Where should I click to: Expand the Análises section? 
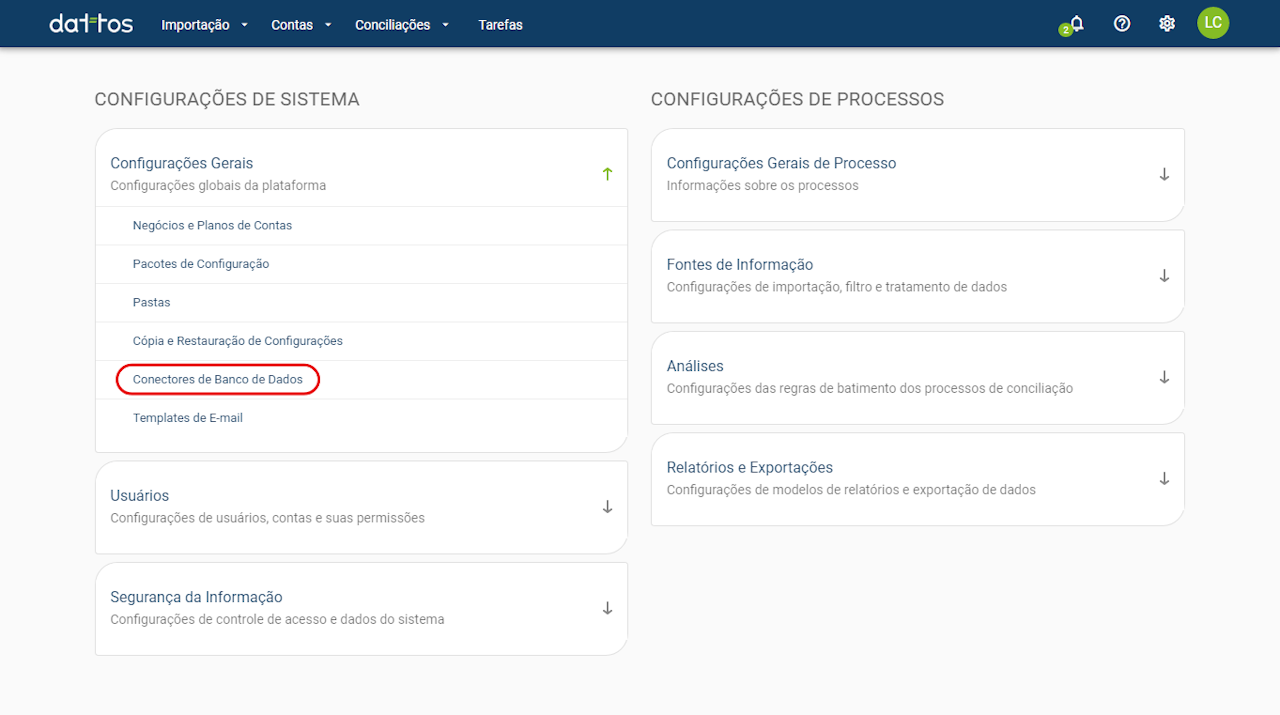[1164, 377]
